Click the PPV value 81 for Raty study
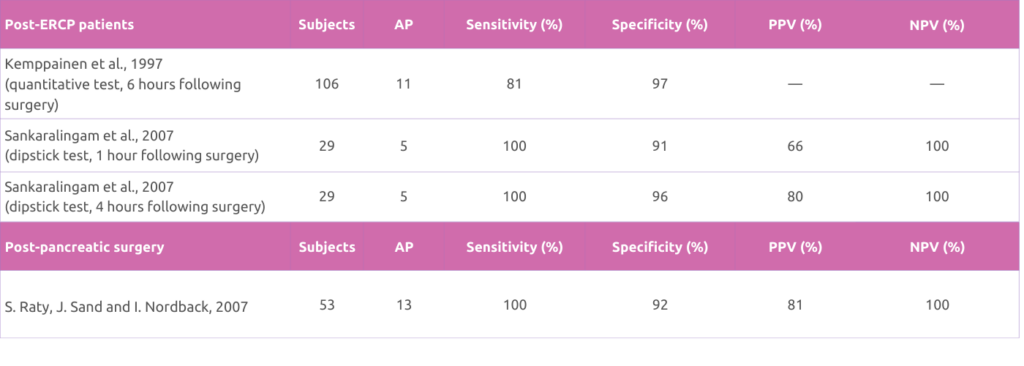The image size is (1024, 366). tap(795, 305)
